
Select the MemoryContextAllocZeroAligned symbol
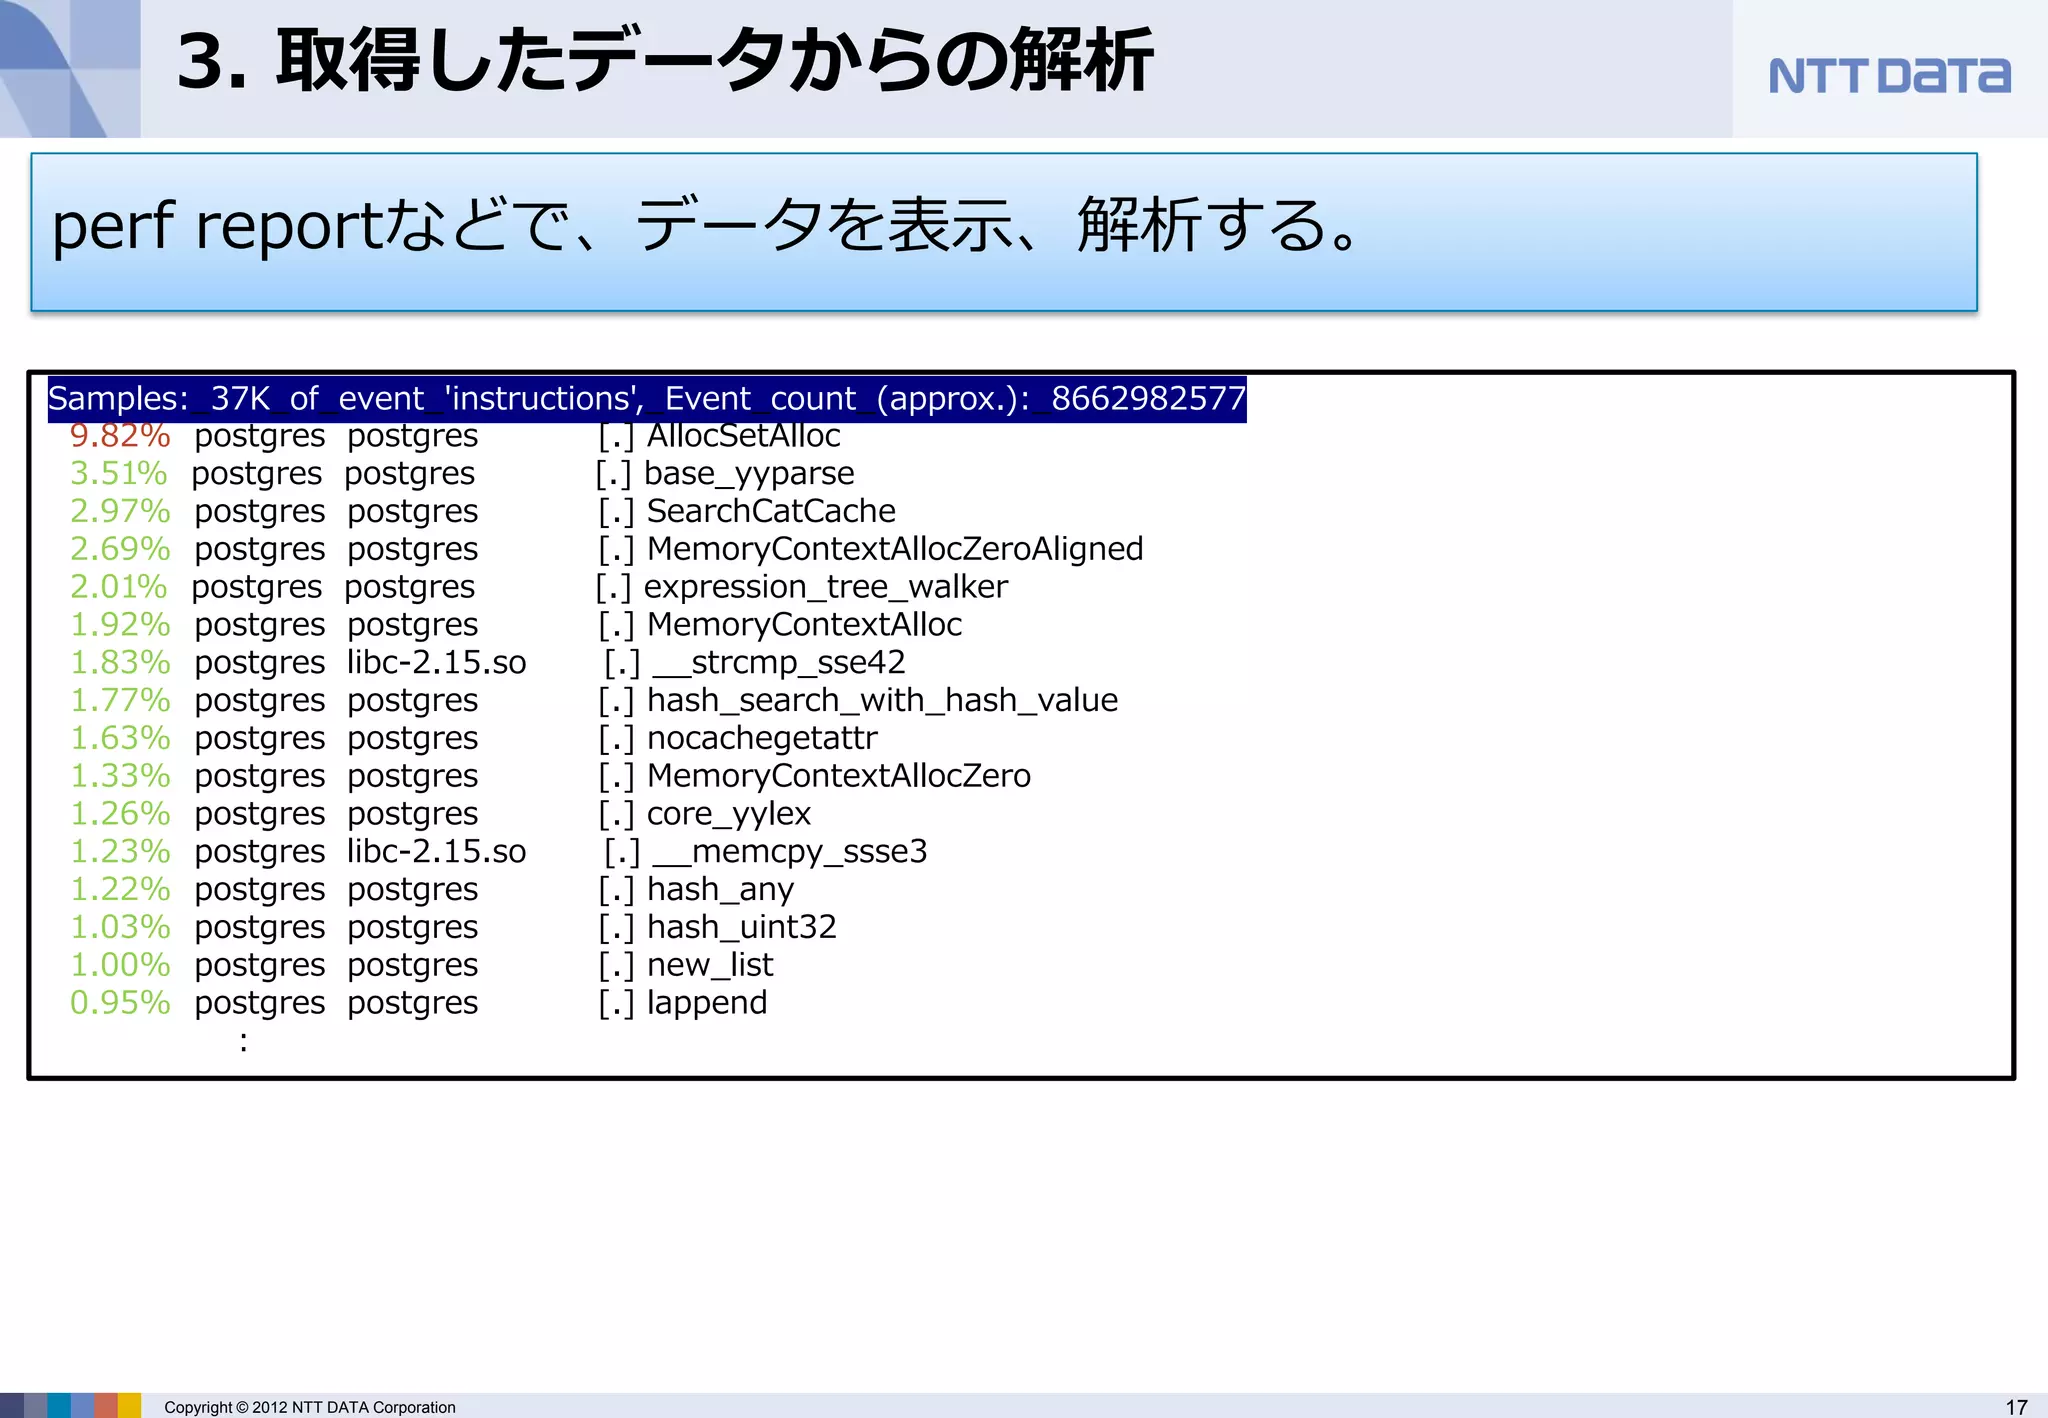pos(895,550)
